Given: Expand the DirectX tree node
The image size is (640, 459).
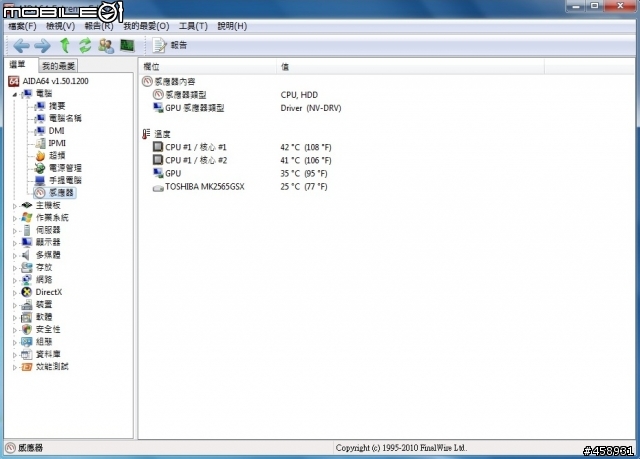Looking at the screenshot, I should pyautogui.click(x=14, y=293).
